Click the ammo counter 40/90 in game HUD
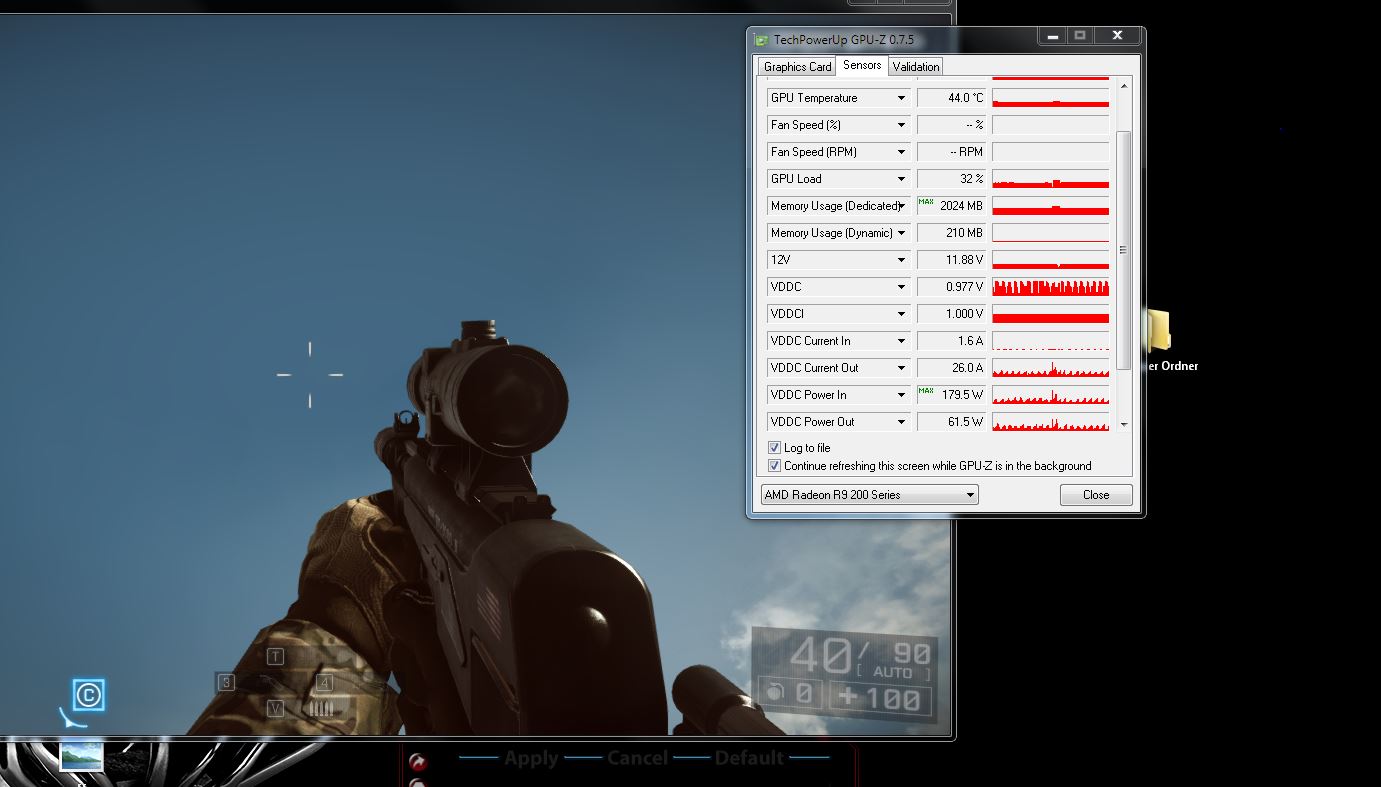 (x=861, y=656)
